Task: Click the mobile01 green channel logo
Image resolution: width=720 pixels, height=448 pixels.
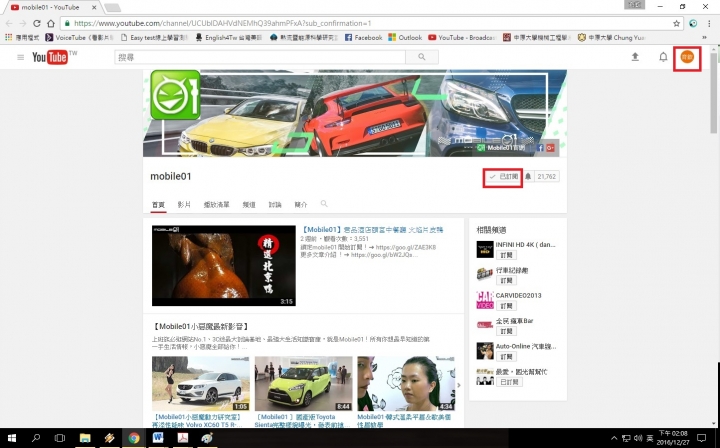Action: coord(175,95)
